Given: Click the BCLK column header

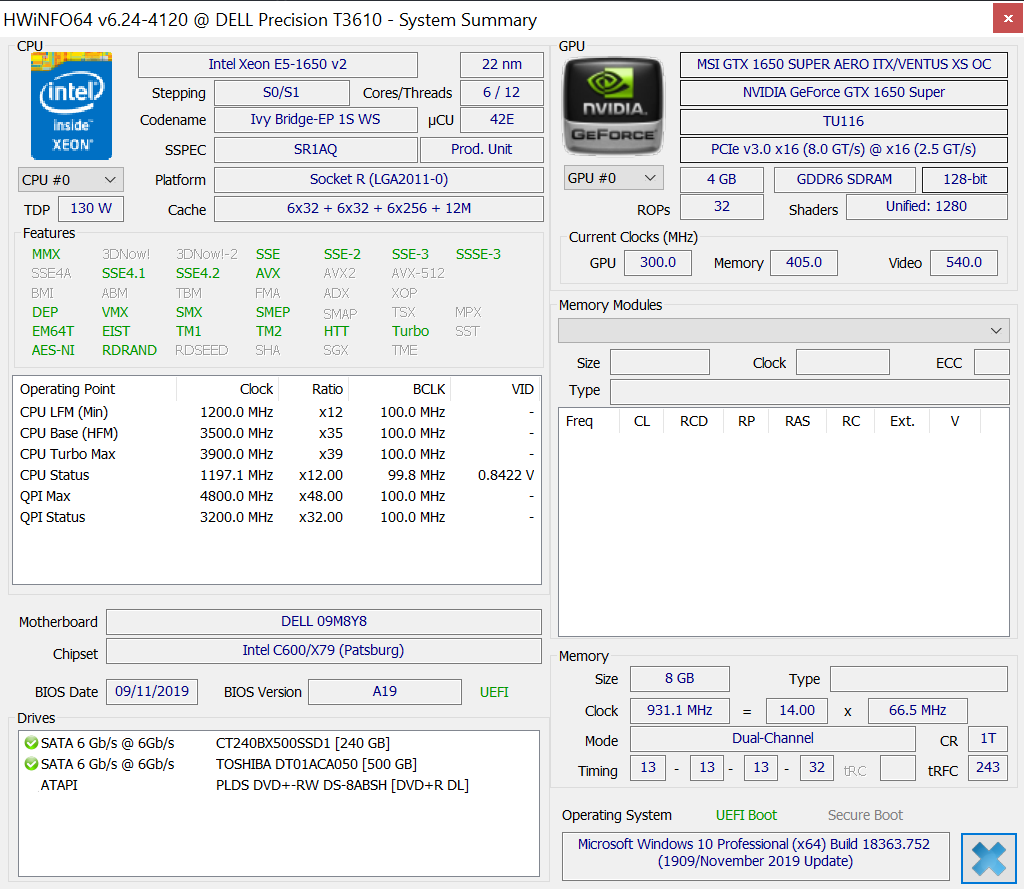Looking at the screenshot, I should 400,389.
